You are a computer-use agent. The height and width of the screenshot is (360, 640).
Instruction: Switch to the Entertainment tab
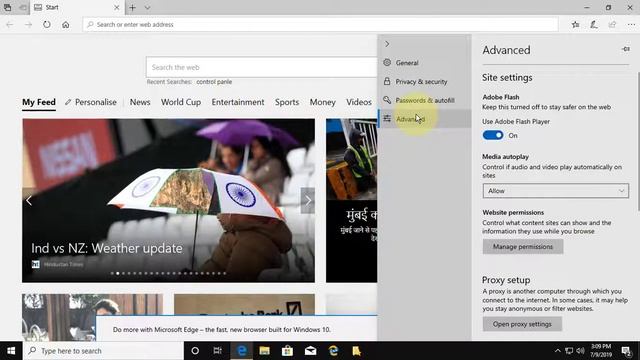point(238,102)
